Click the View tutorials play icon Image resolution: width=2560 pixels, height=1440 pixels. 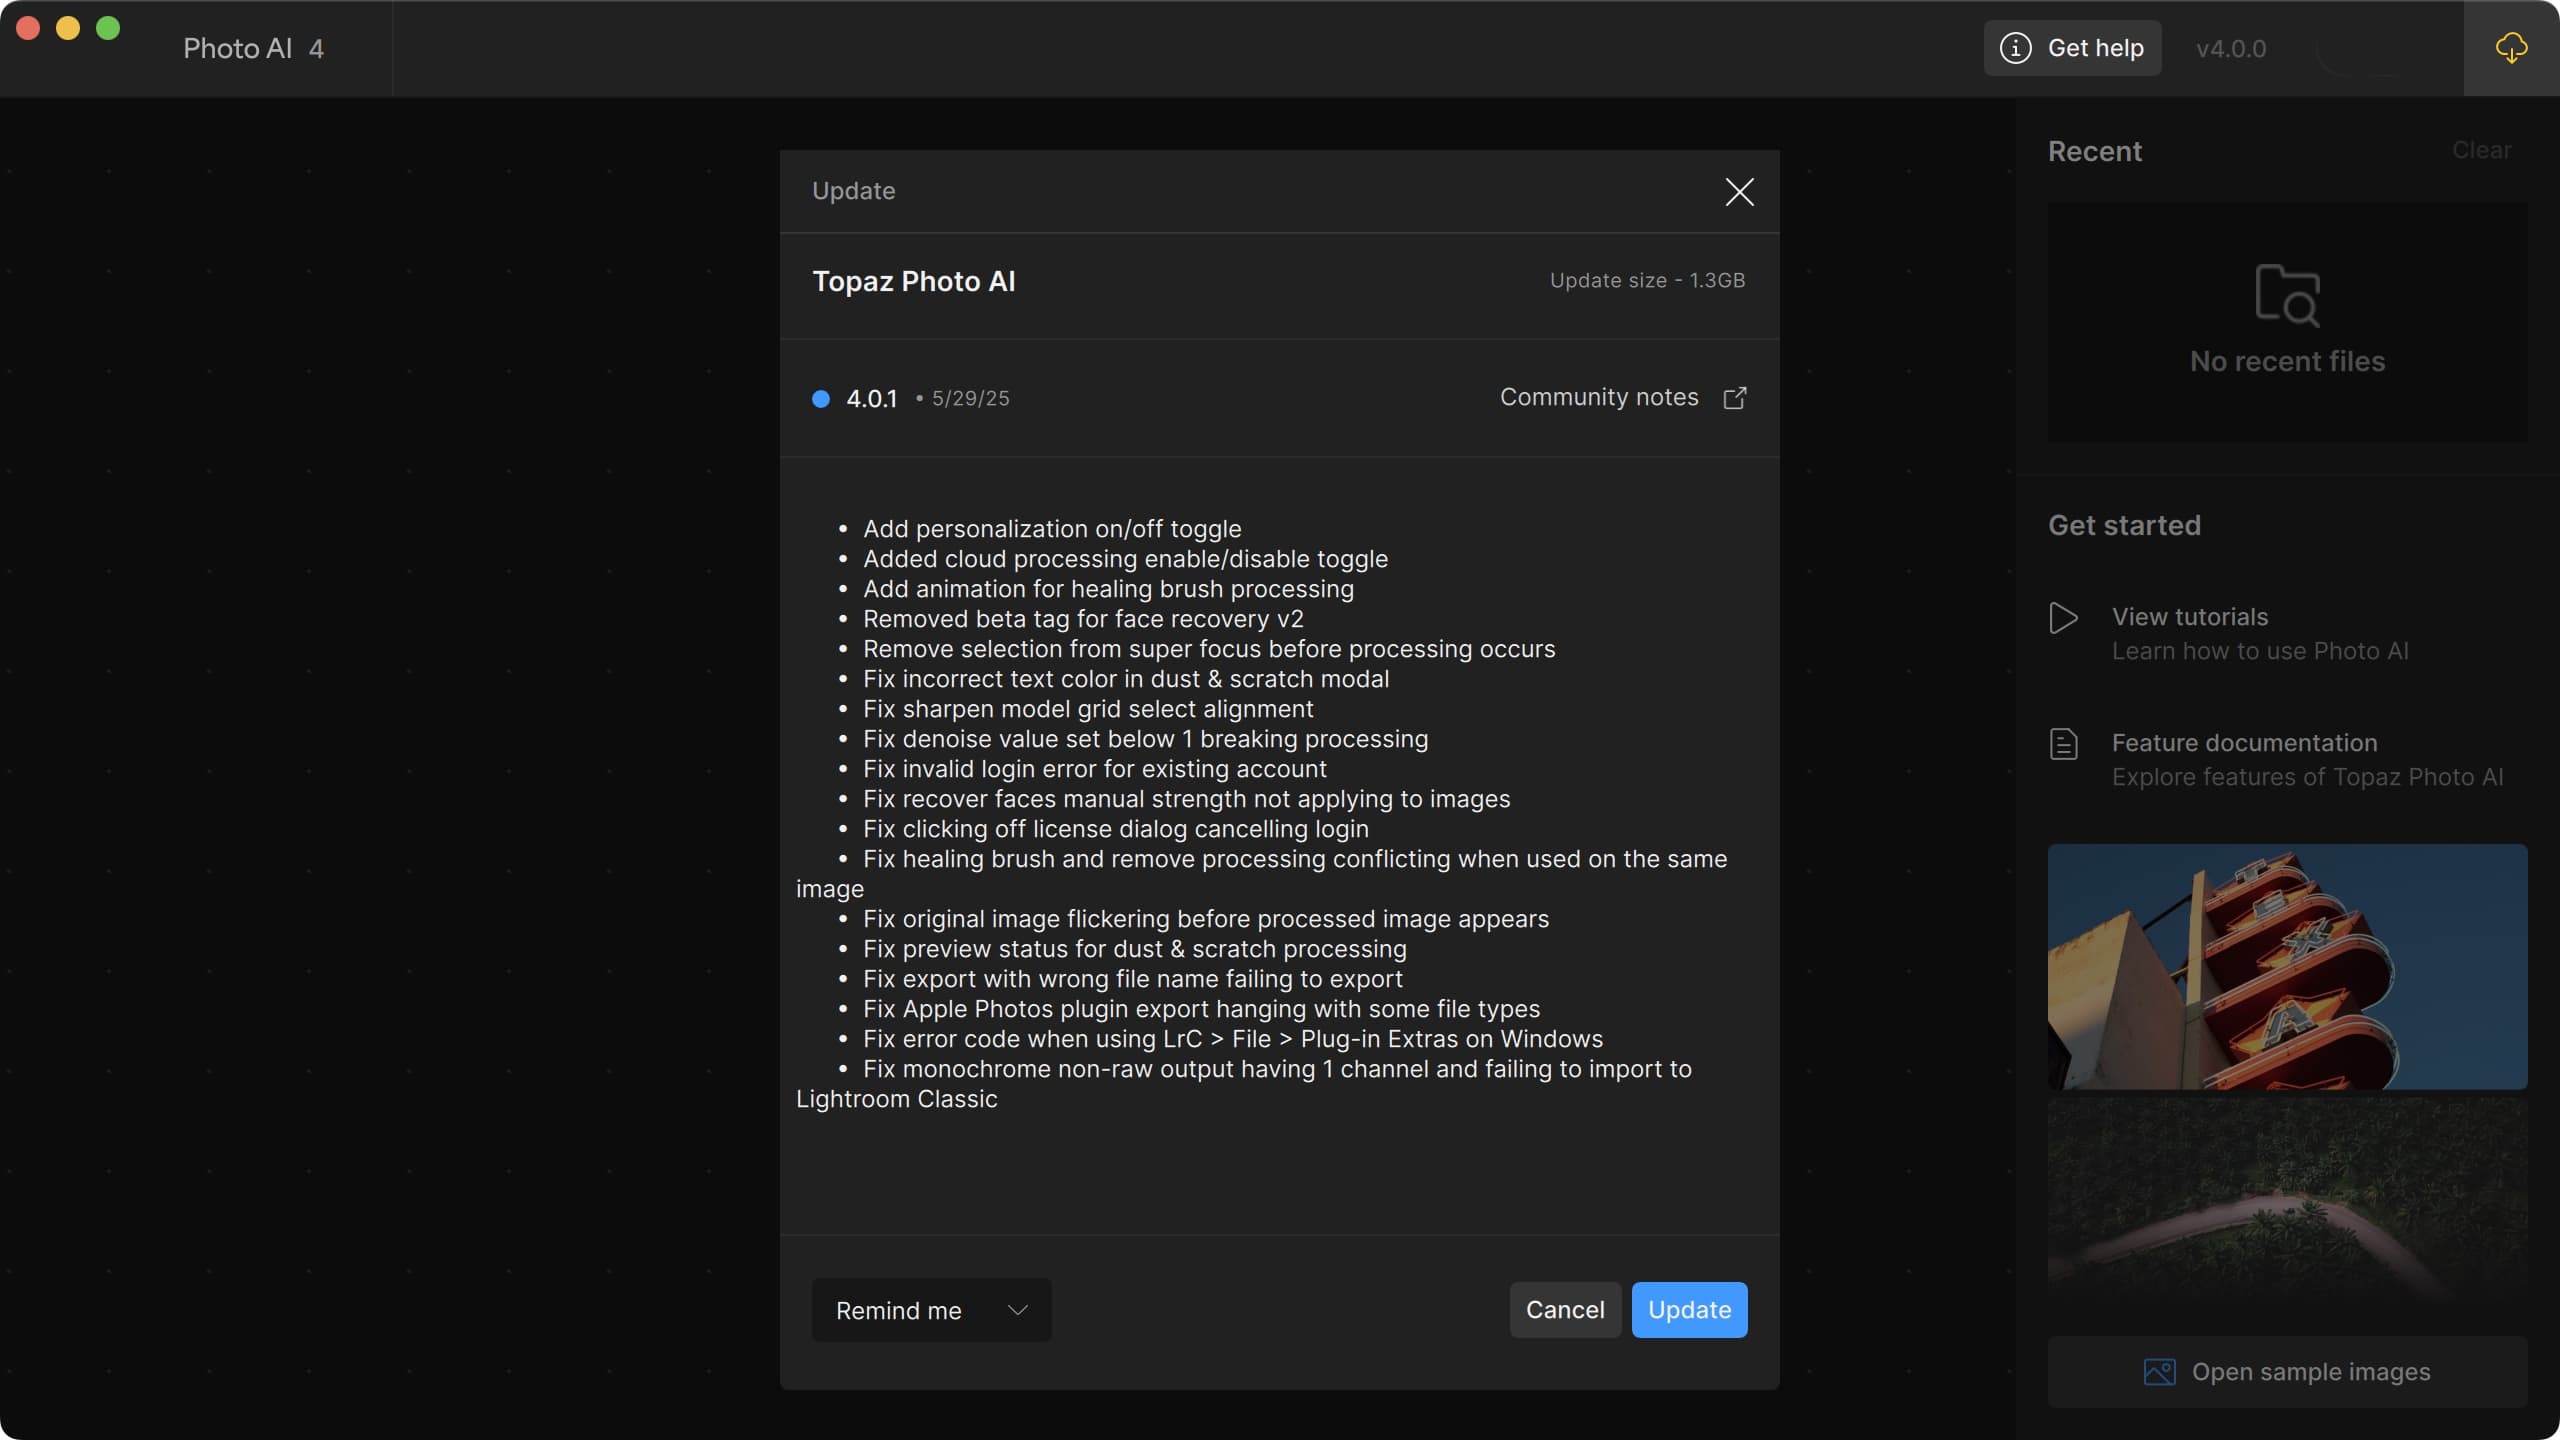tap(2063, 618)
